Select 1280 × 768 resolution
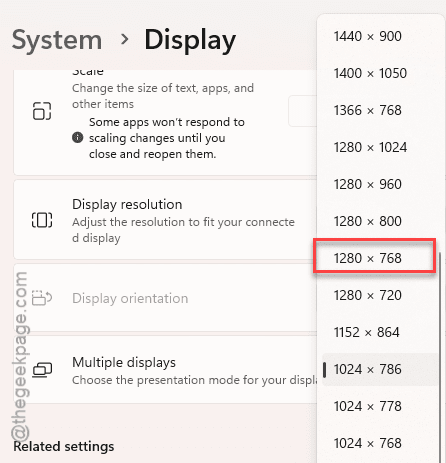446x463 pixels. [x=375, y=258]
